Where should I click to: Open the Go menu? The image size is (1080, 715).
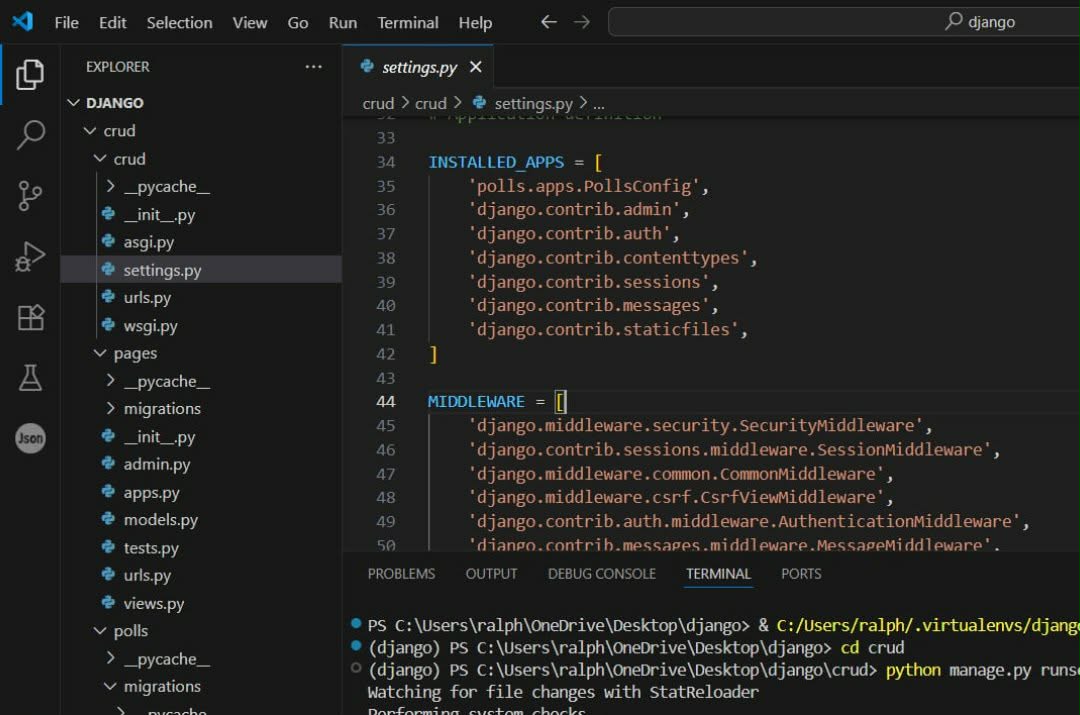[298, 23]
